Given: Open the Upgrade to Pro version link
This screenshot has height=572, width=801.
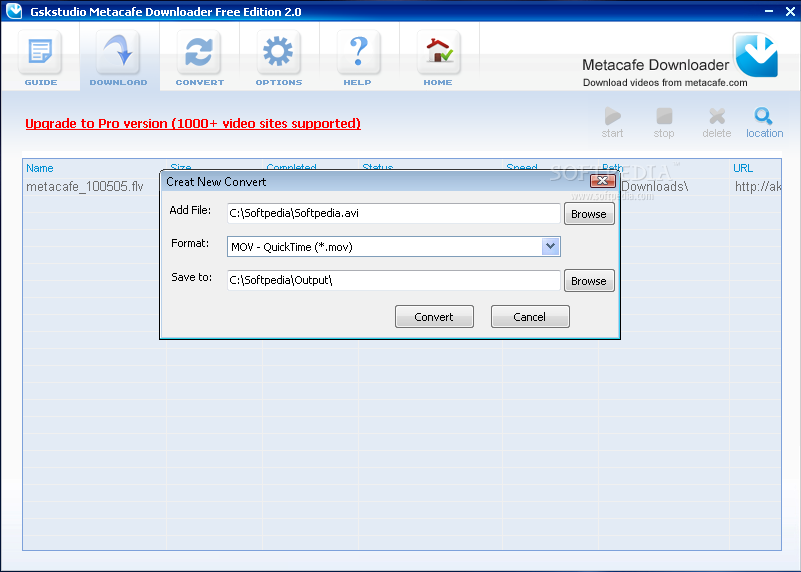Looking at the screenshot, I should tap(193, 124).
